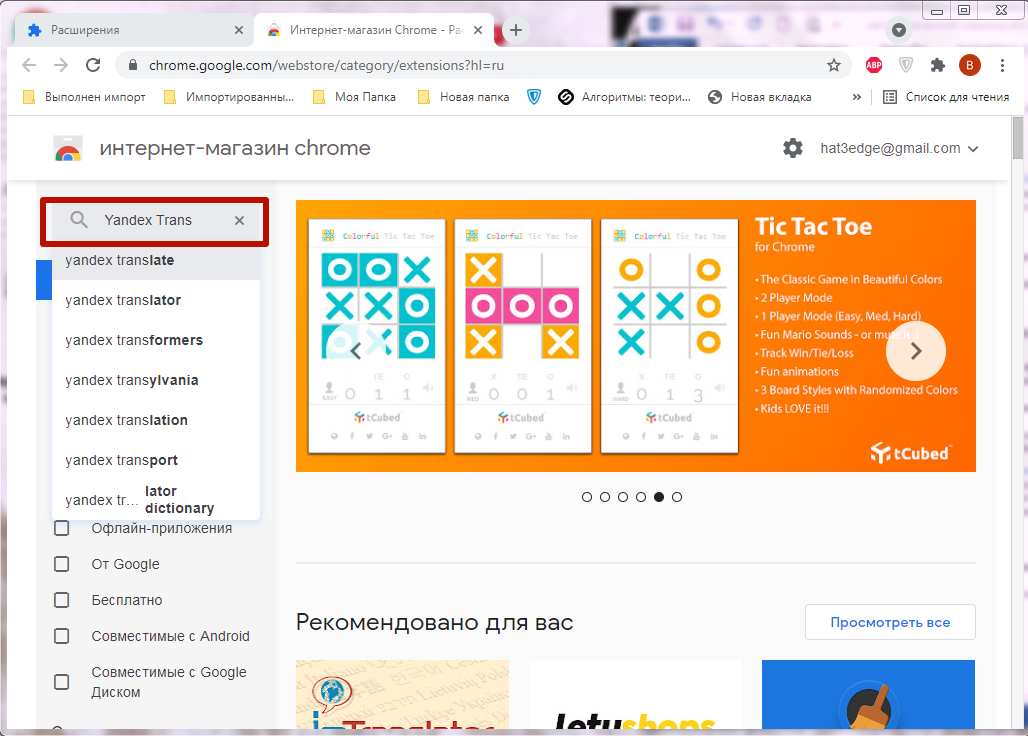
Task: Open the tab search dropdown arrow
Action: (899, 30)
